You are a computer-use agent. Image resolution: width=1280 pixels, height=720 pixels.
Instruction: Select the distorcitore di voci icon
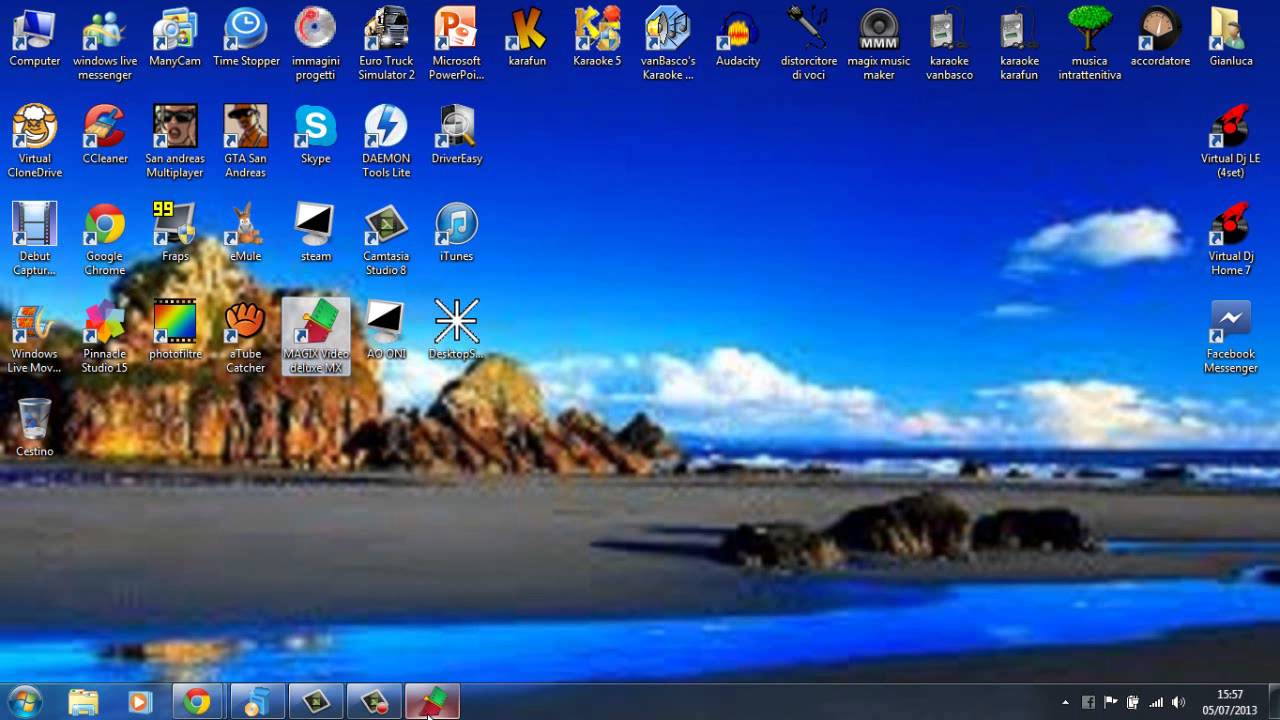pyautogui.click(x=808, y=45)
